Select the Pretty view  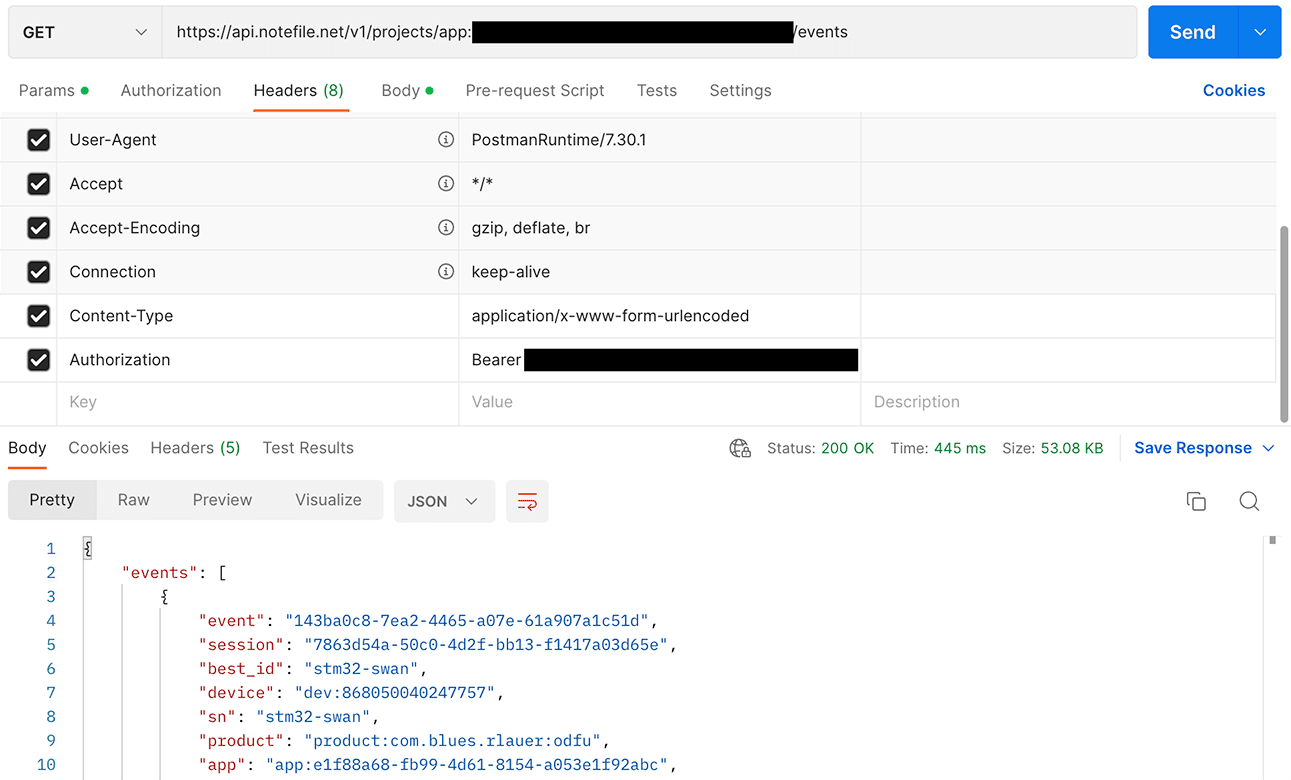click(x=52, y=500)
